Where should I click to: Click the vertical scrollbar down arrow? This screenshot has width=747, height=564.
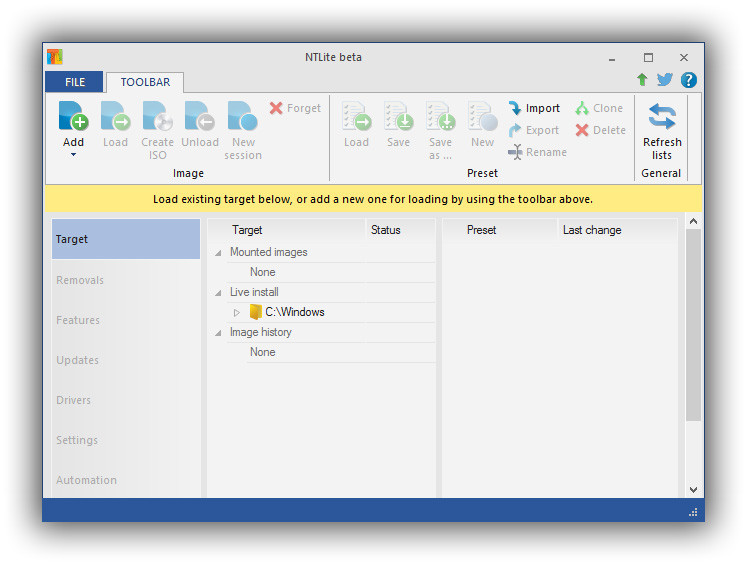tap(693, 490)
